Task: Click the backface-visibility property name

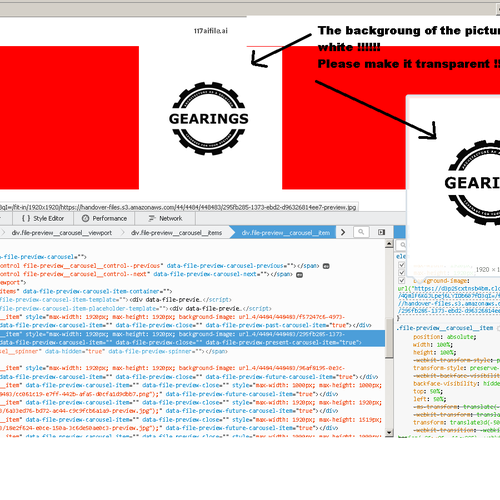Action: pyautogui.click(x=445, y=383)
